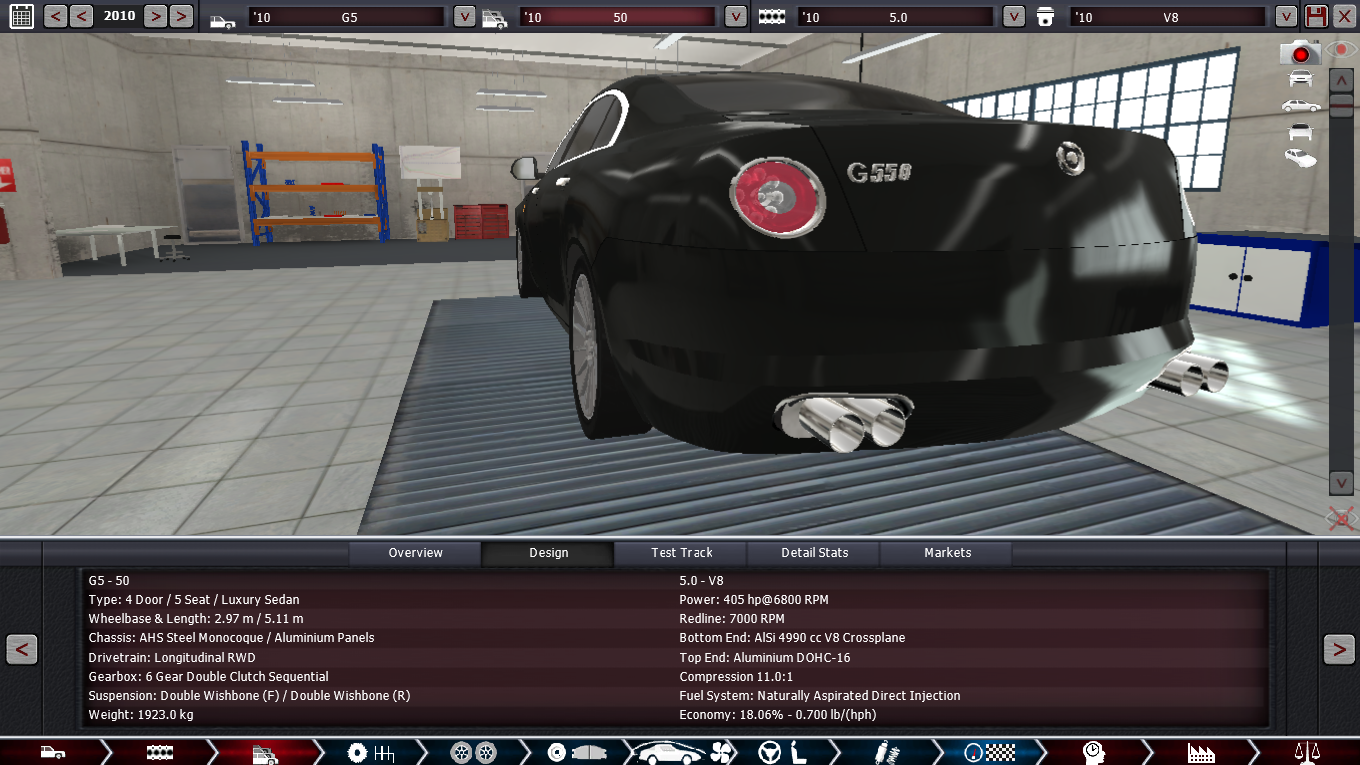The image size is (1360, 765).
Task: Select the rear car view icon
Action: pyautogui.click(x=1300, y=131)
